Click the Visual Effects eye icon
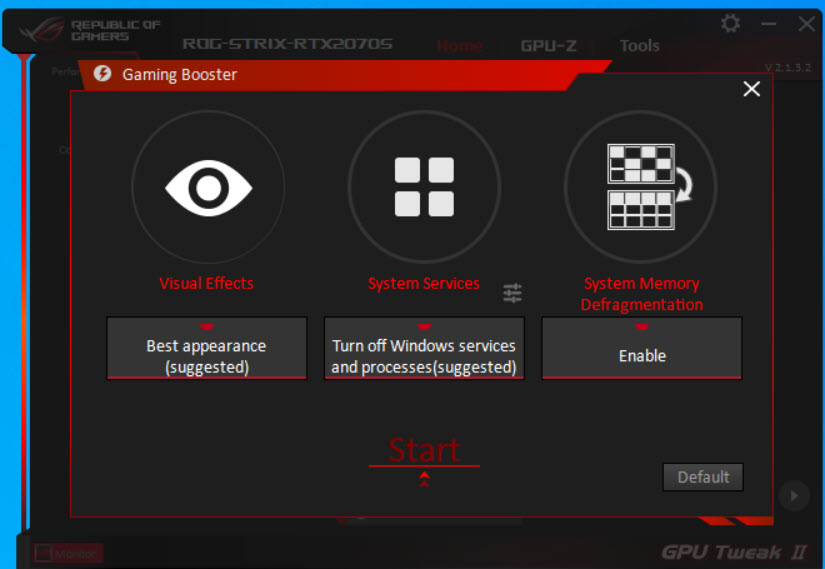 208,187
